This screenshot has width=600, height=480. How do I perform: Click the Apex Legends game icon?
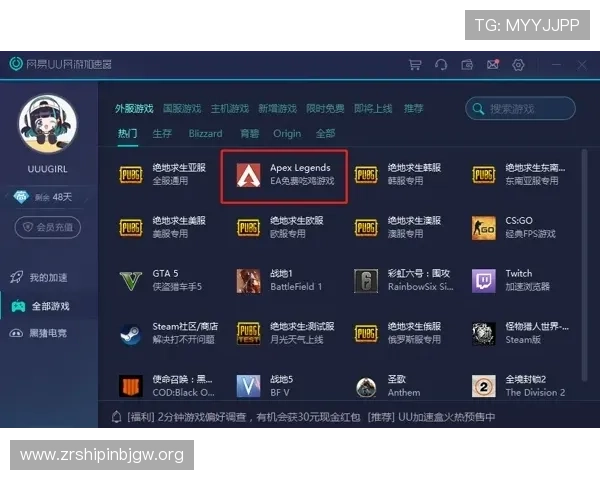pyautogui.click(x=248, y=175)
